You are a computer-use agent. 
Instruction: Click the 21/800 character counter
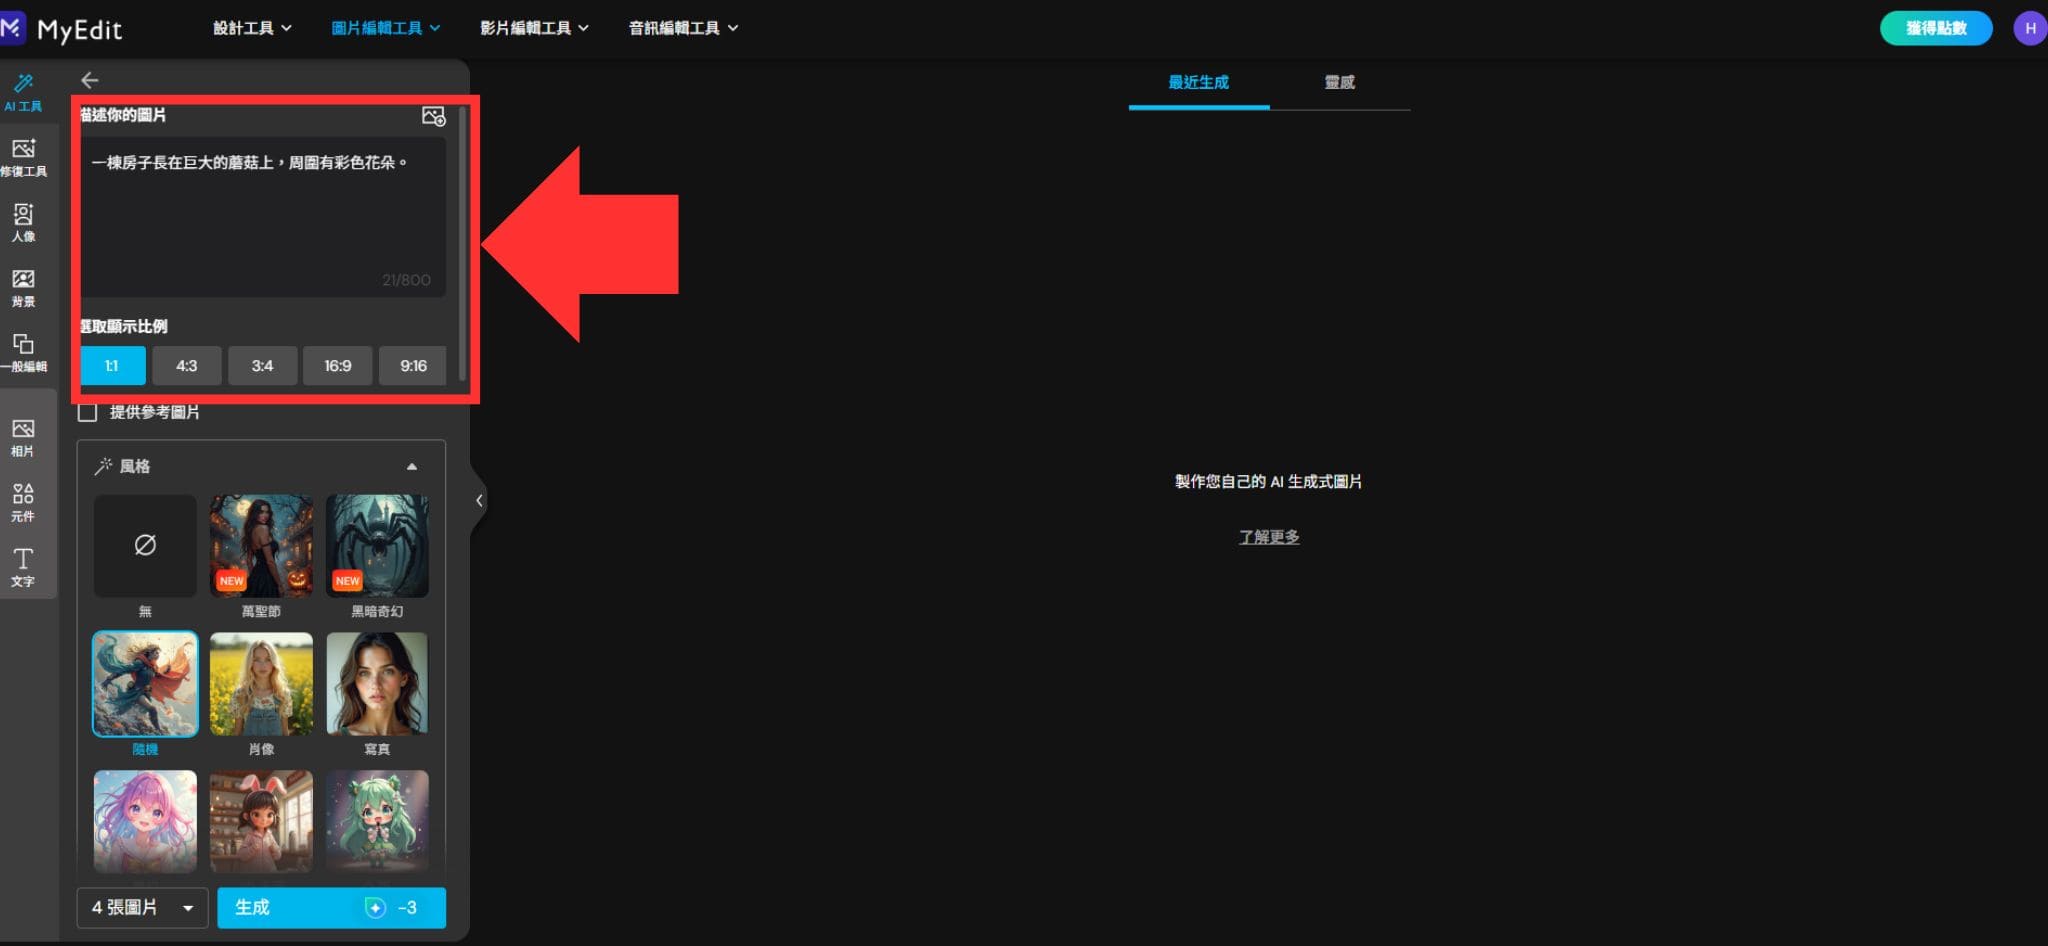pos(406,280)
